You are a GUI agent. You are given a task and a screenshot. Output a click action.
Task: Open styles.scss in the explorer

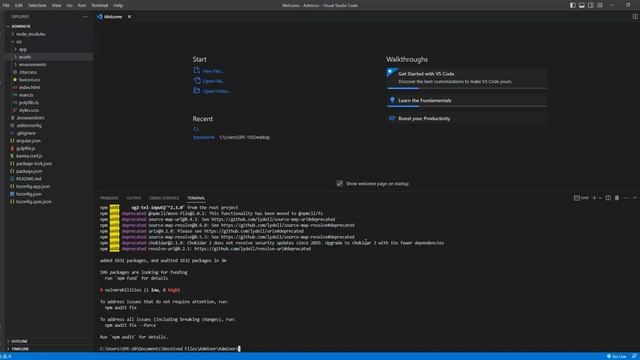pyautogui.click(x=29, y=110)
